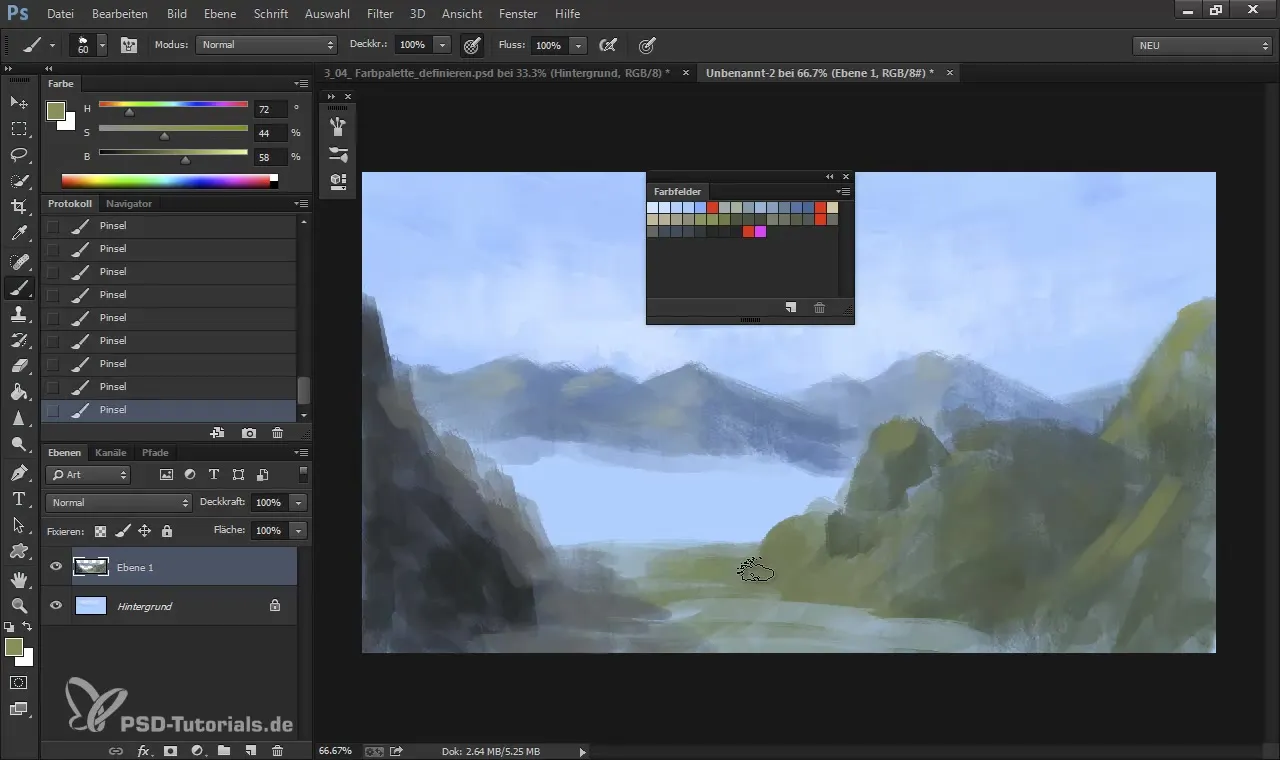The width and height of the screenshot is (1280, 760).
Task: Select the Clone Stamp tool
Action: click(x=19, y=314)
